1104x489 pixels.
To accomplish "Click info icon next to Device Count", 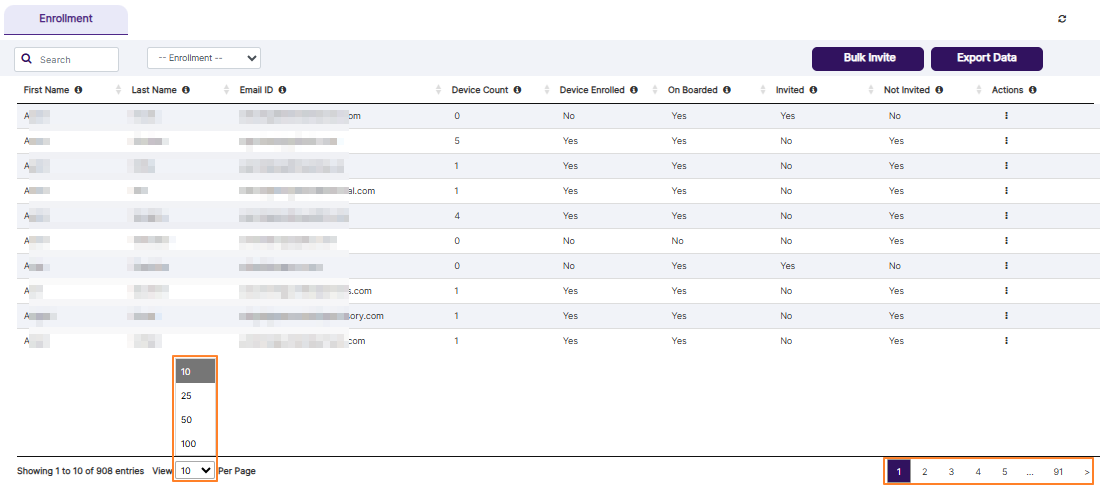I will [x=518, y=90].
